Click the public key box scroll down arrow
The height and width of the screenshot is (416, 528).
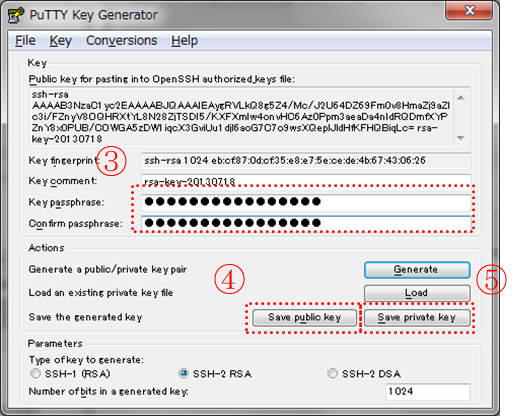pos(461,138)
